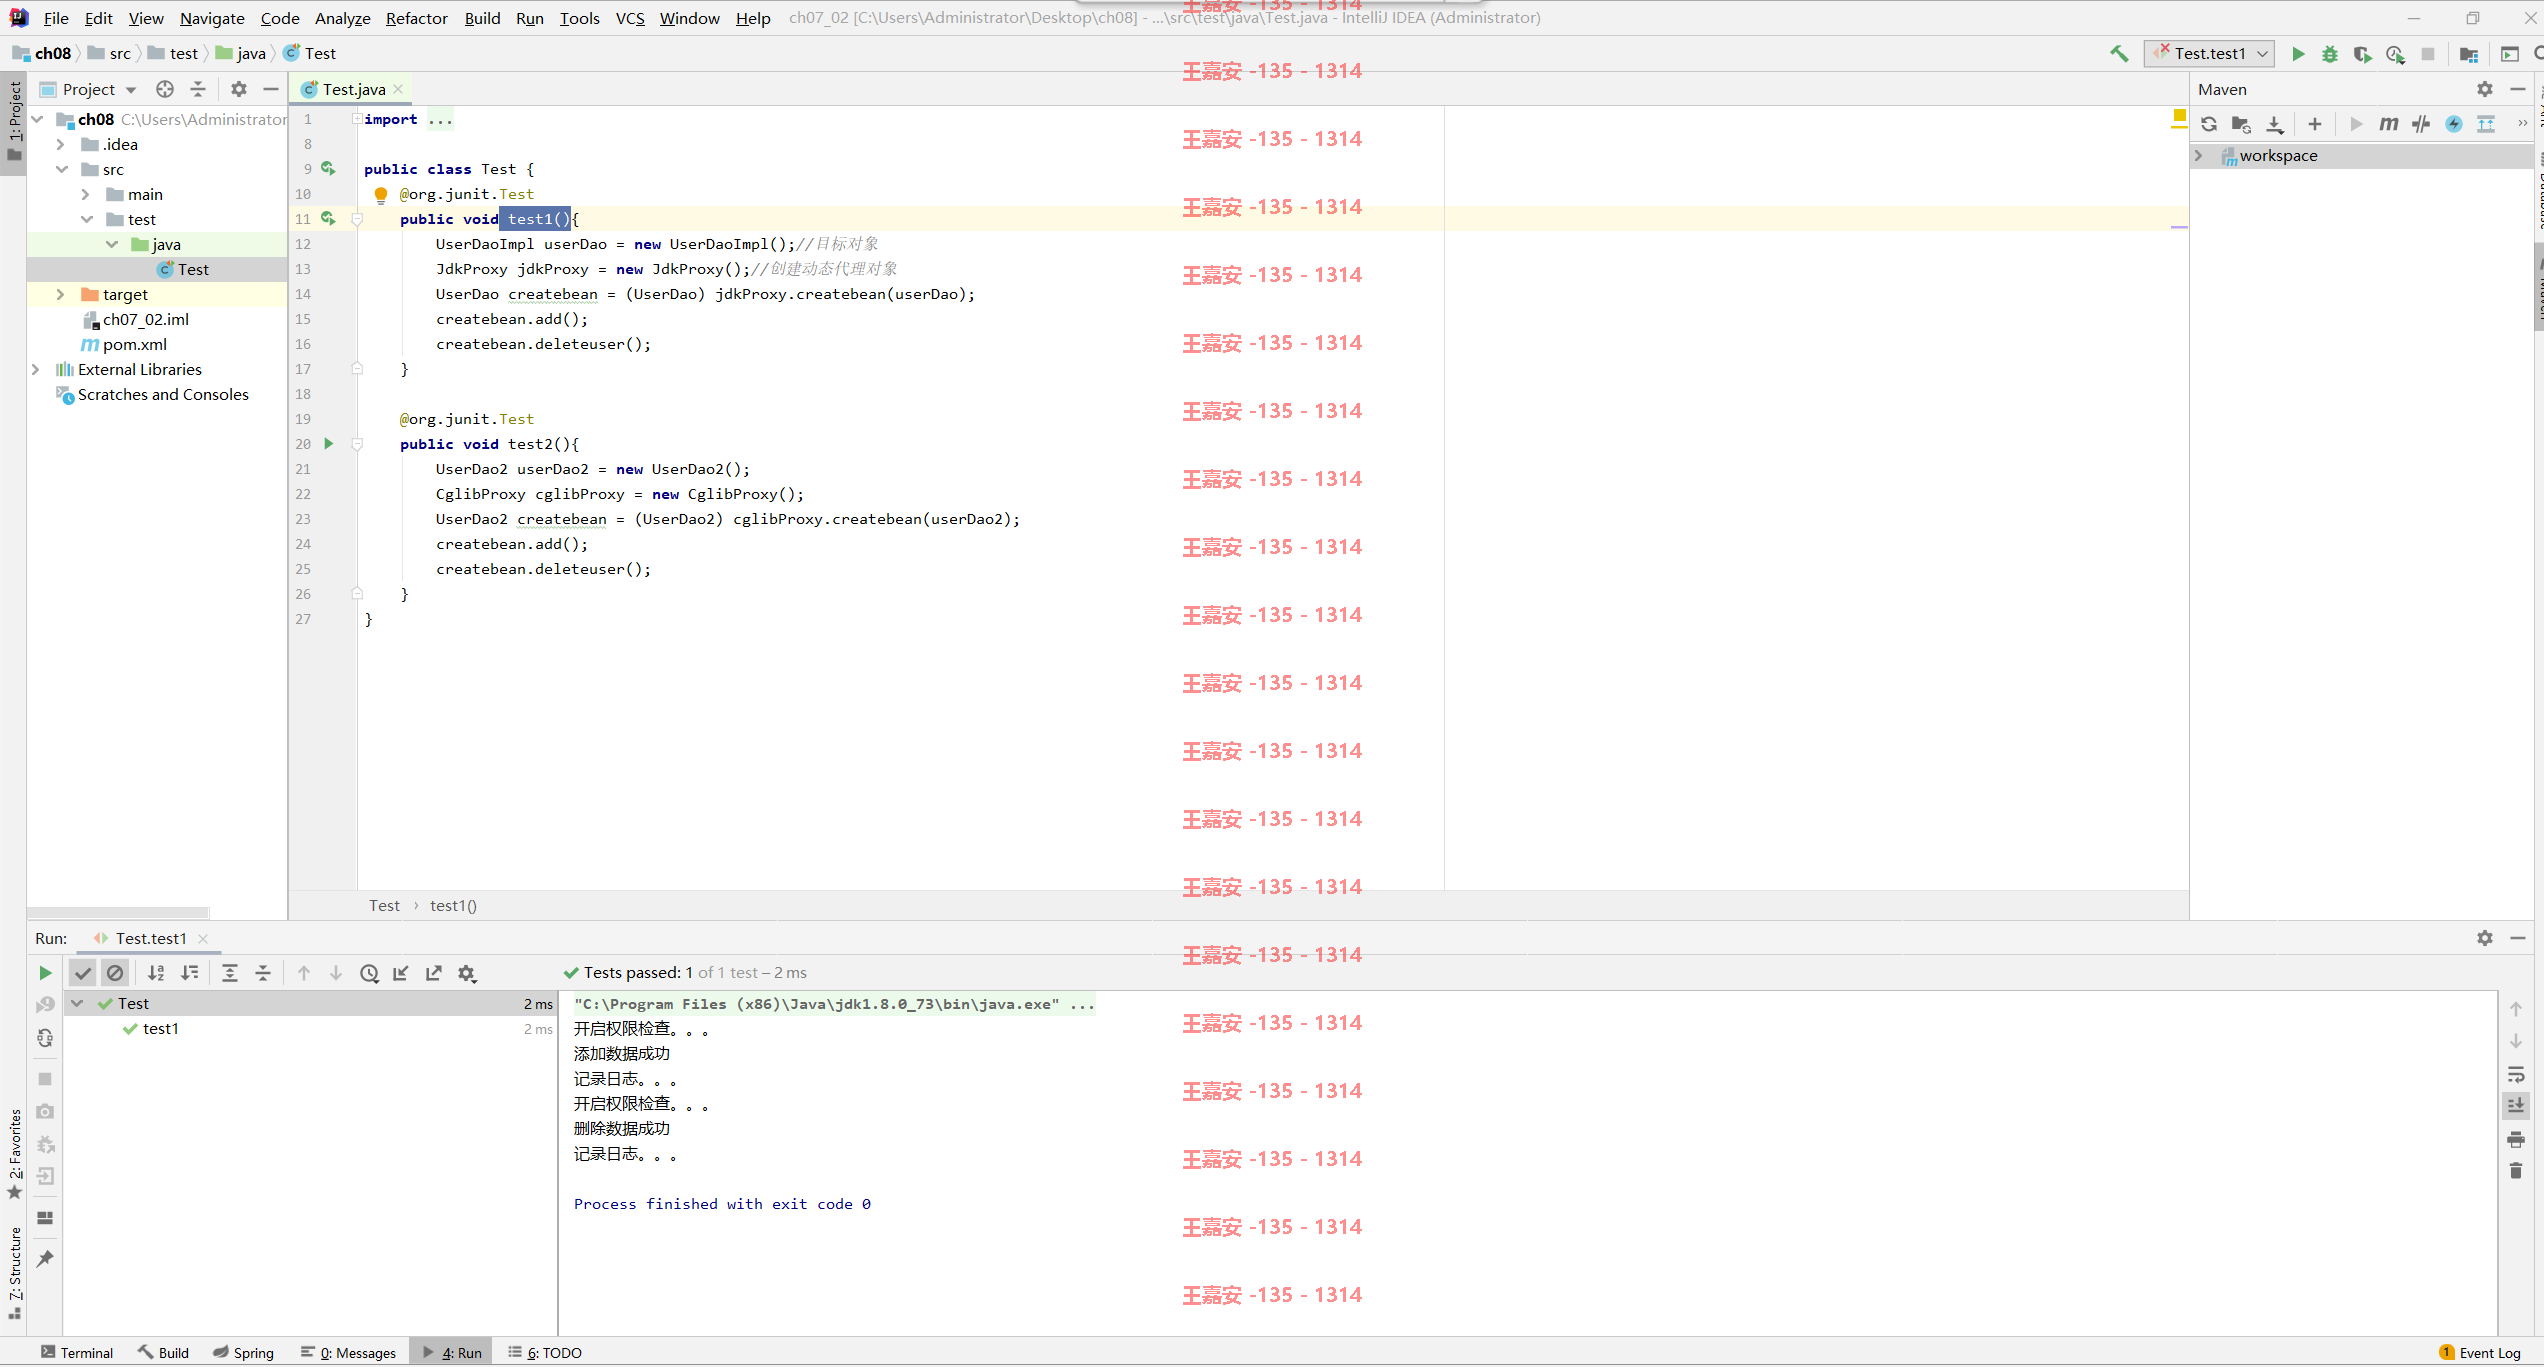The height and width of the screenshot is (1367, 2544).
Task: Select test1 in test results tree
Action: 160,1029
